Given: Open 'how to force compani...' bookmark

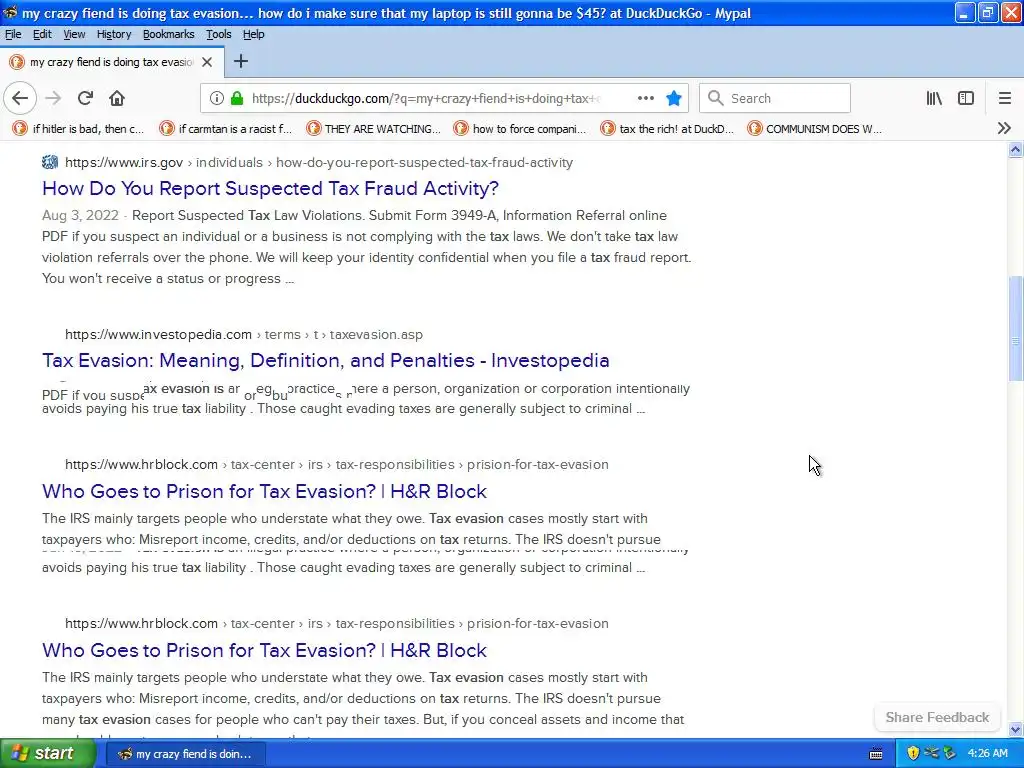Looking at the screenshot, I should pos(520,129).
